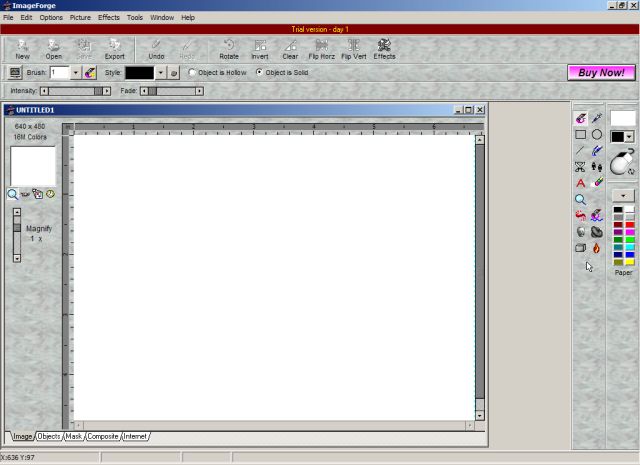Activate the magnifier tool in the tool palette

pyautogui.click(x=580, y=199)
